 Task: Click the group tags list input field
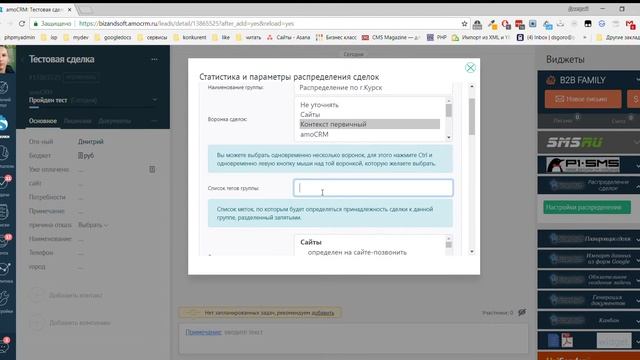(x=373, y=188)
